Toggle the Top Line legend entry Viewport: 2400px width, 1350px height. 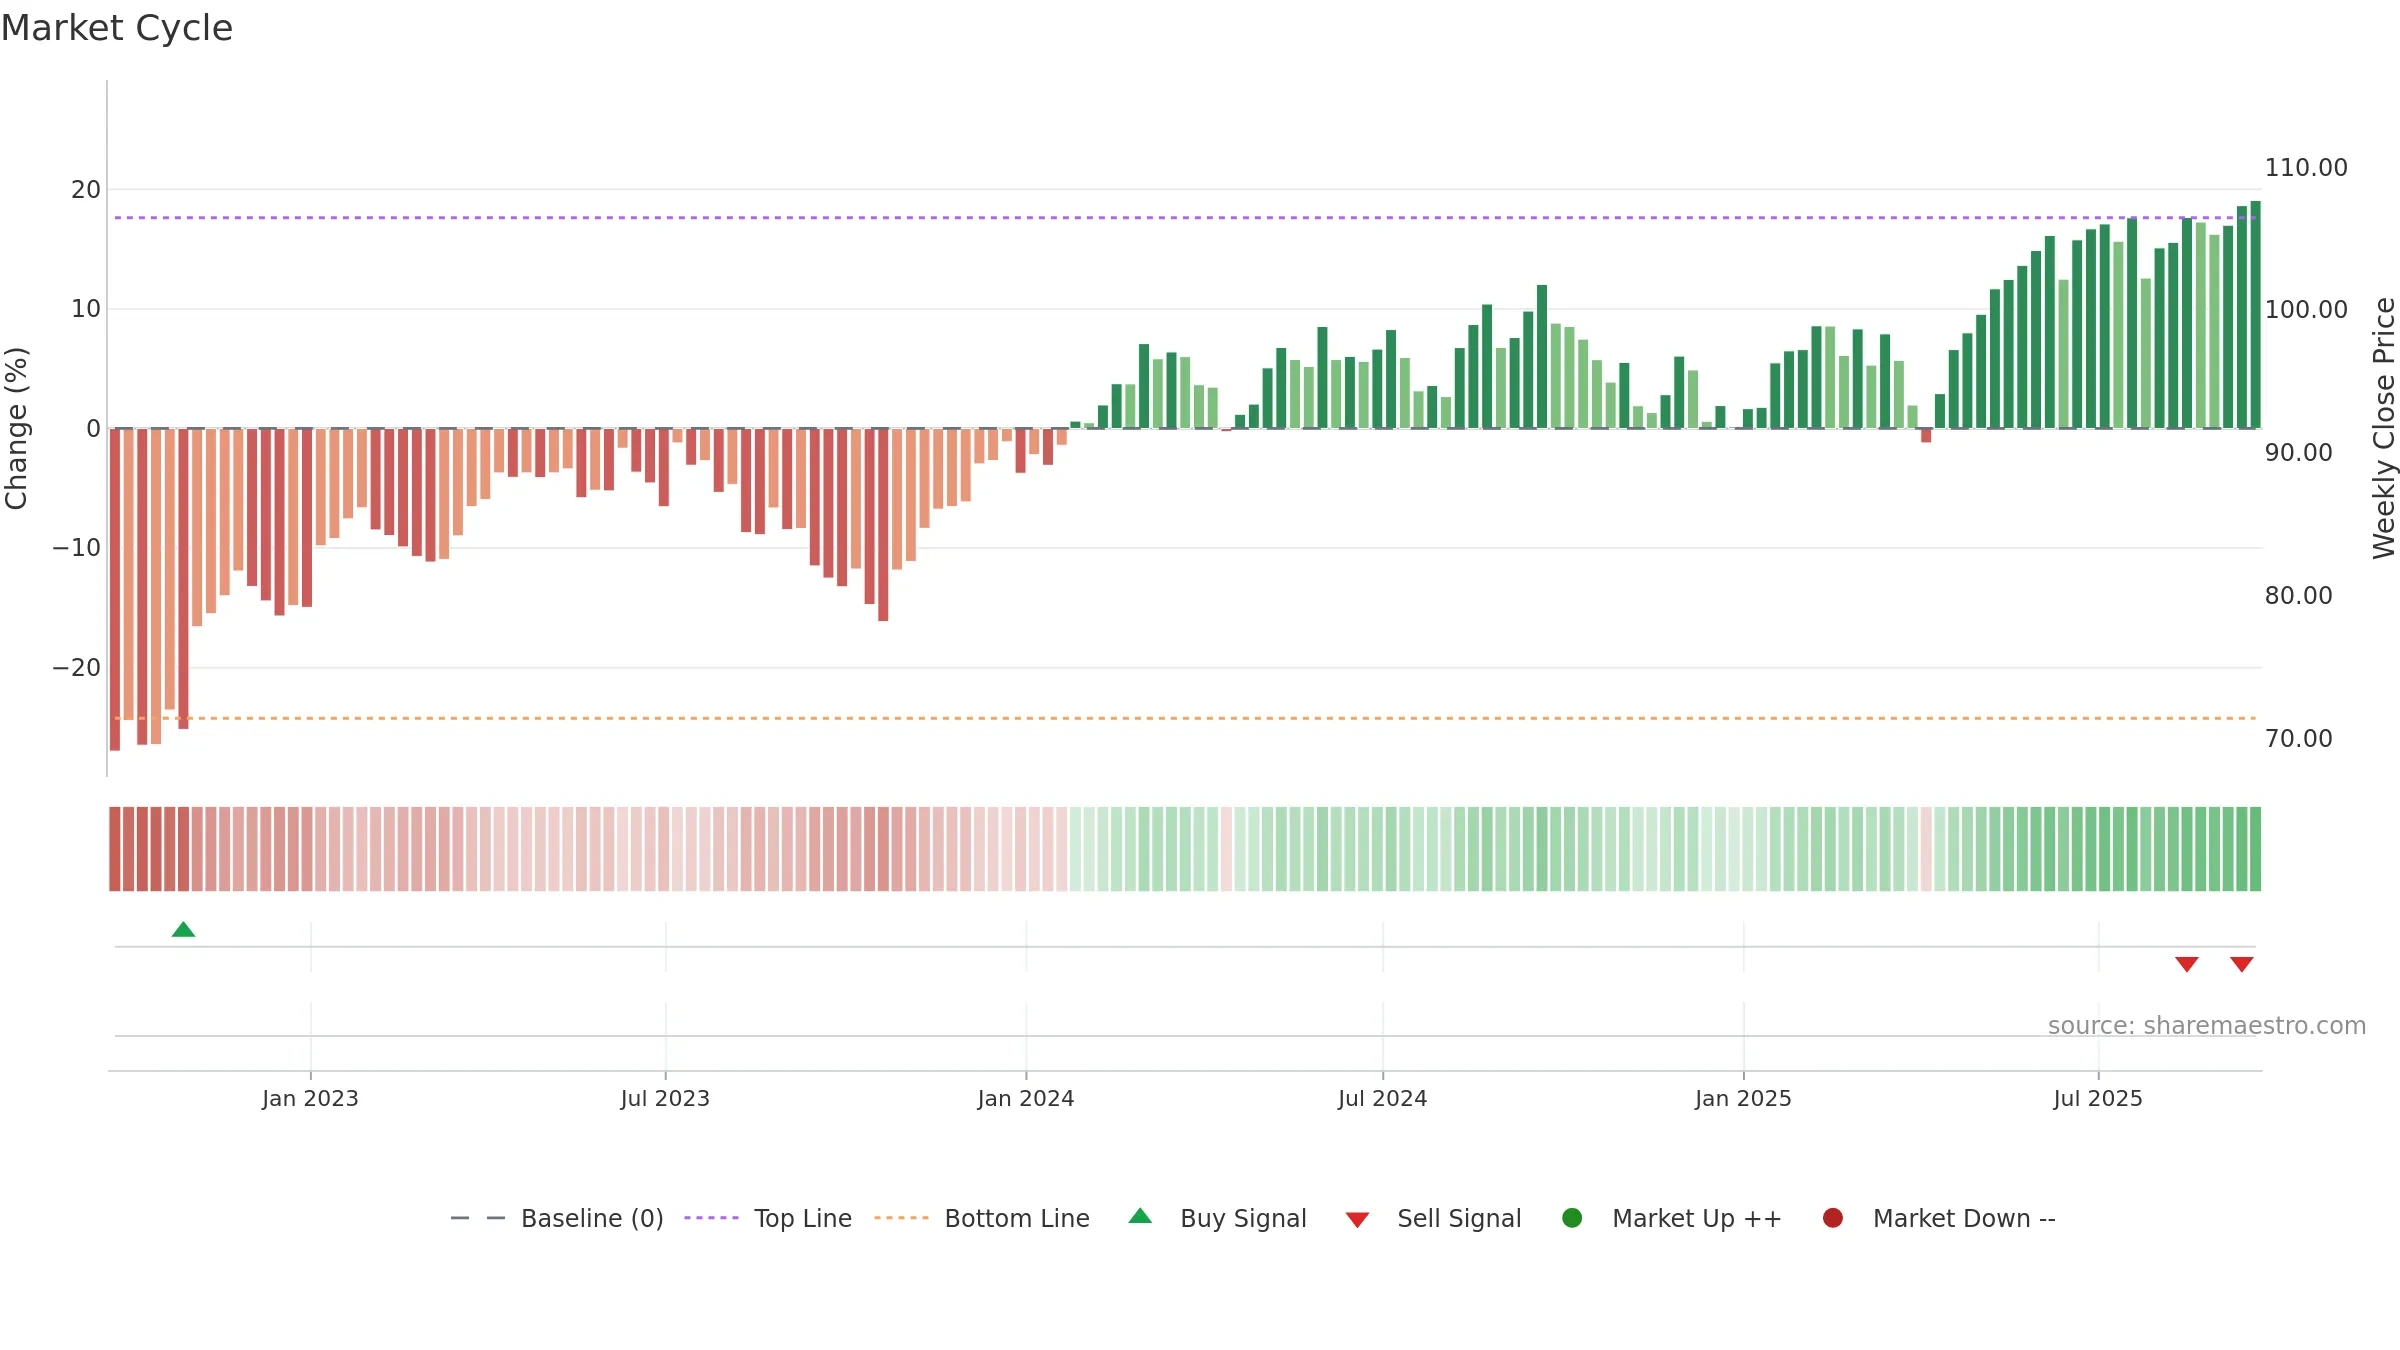pyautogui.click(x=768, y=1218)
